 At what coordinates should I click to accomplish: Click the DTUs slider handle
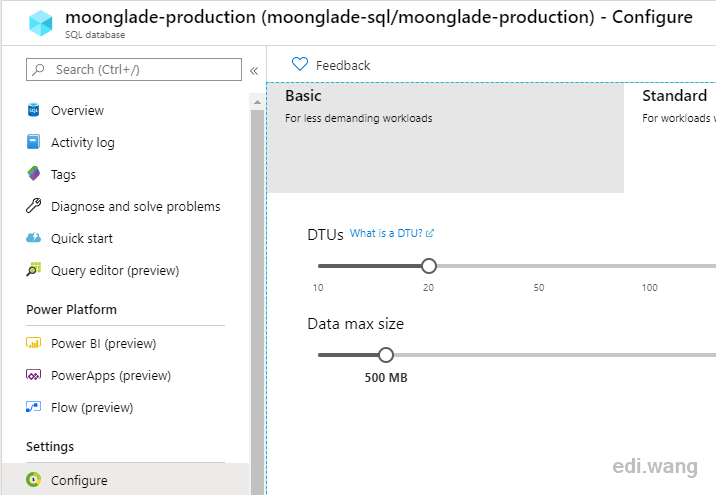pyautogui.click(x=429, y=266)
